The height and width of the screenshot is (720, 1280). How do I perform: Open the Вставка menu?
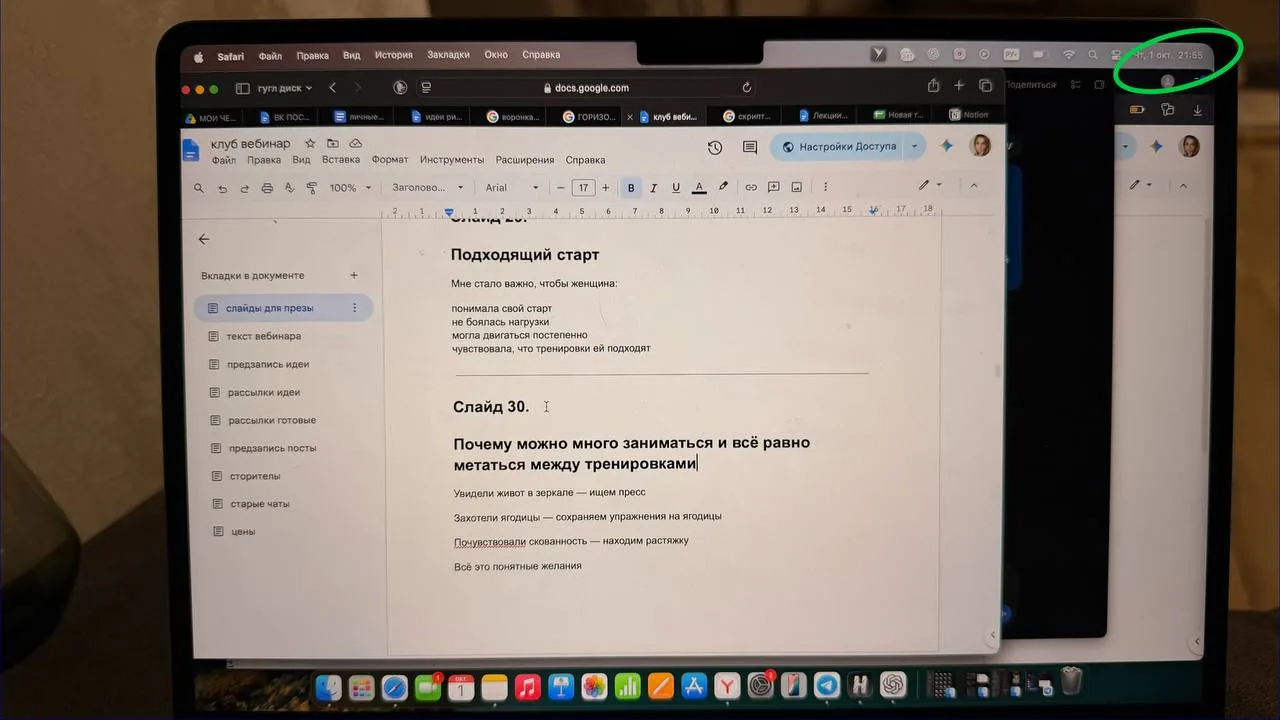(341, 160)
